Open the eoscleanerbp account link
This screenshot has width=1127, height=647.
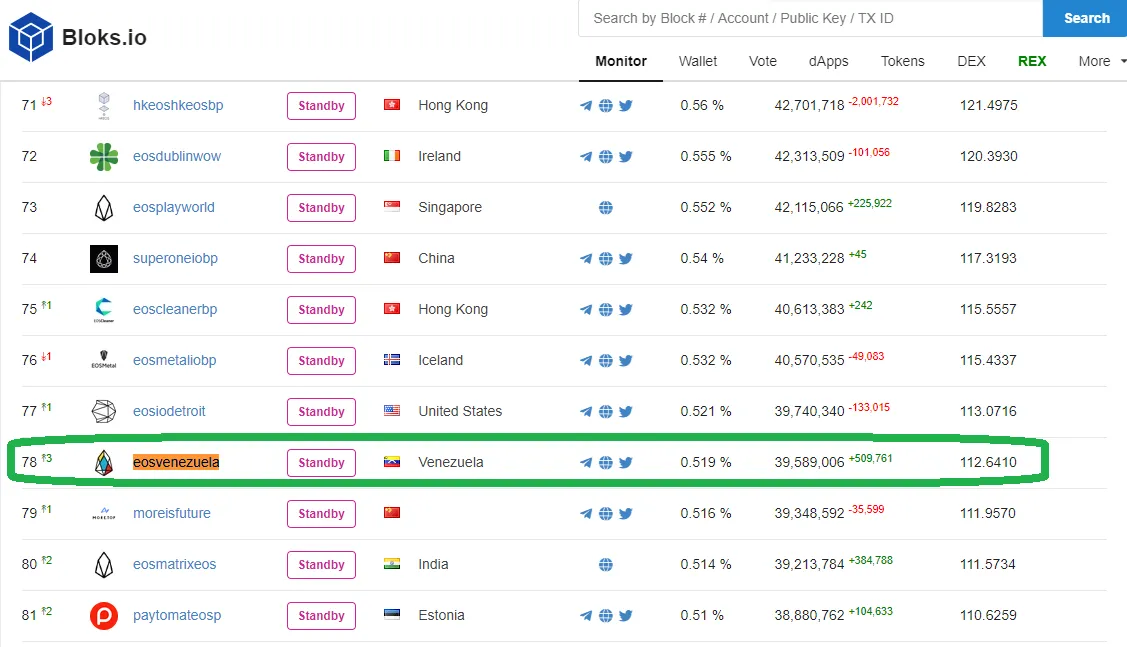tap(175, 310)
